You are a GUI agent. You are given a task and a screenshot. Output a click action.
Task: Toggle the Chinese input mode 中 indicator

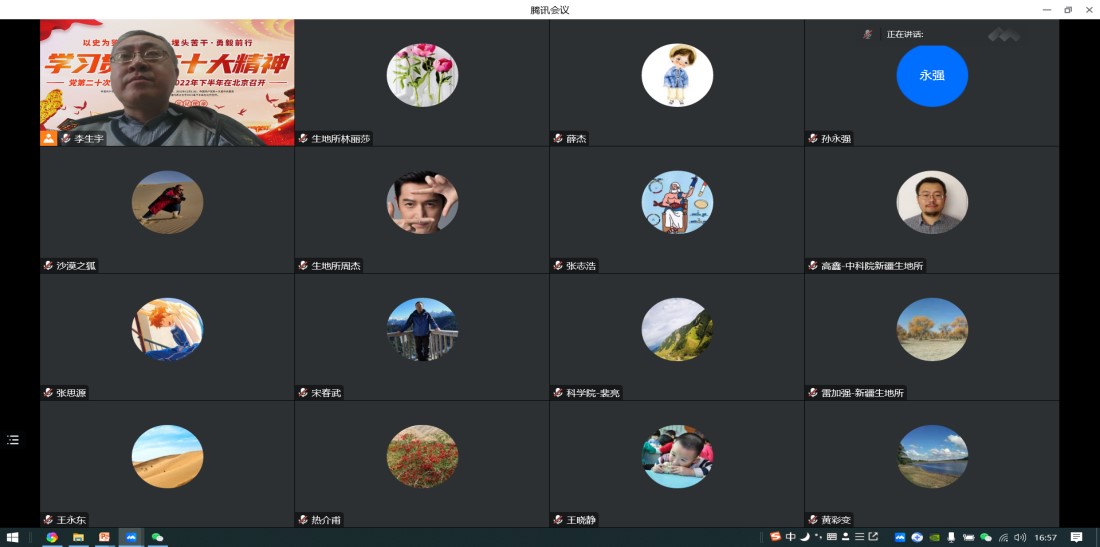790,537
